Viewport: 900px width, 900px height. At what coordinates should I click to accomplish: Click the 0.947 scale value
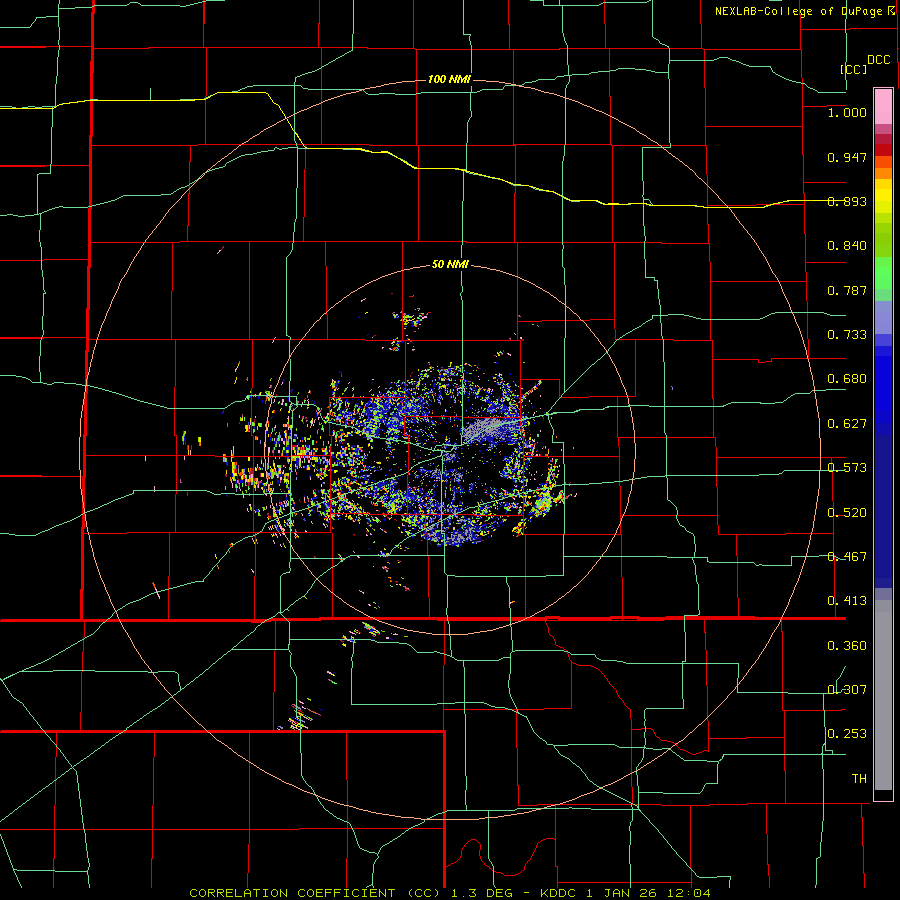click(x=847, y=157)
